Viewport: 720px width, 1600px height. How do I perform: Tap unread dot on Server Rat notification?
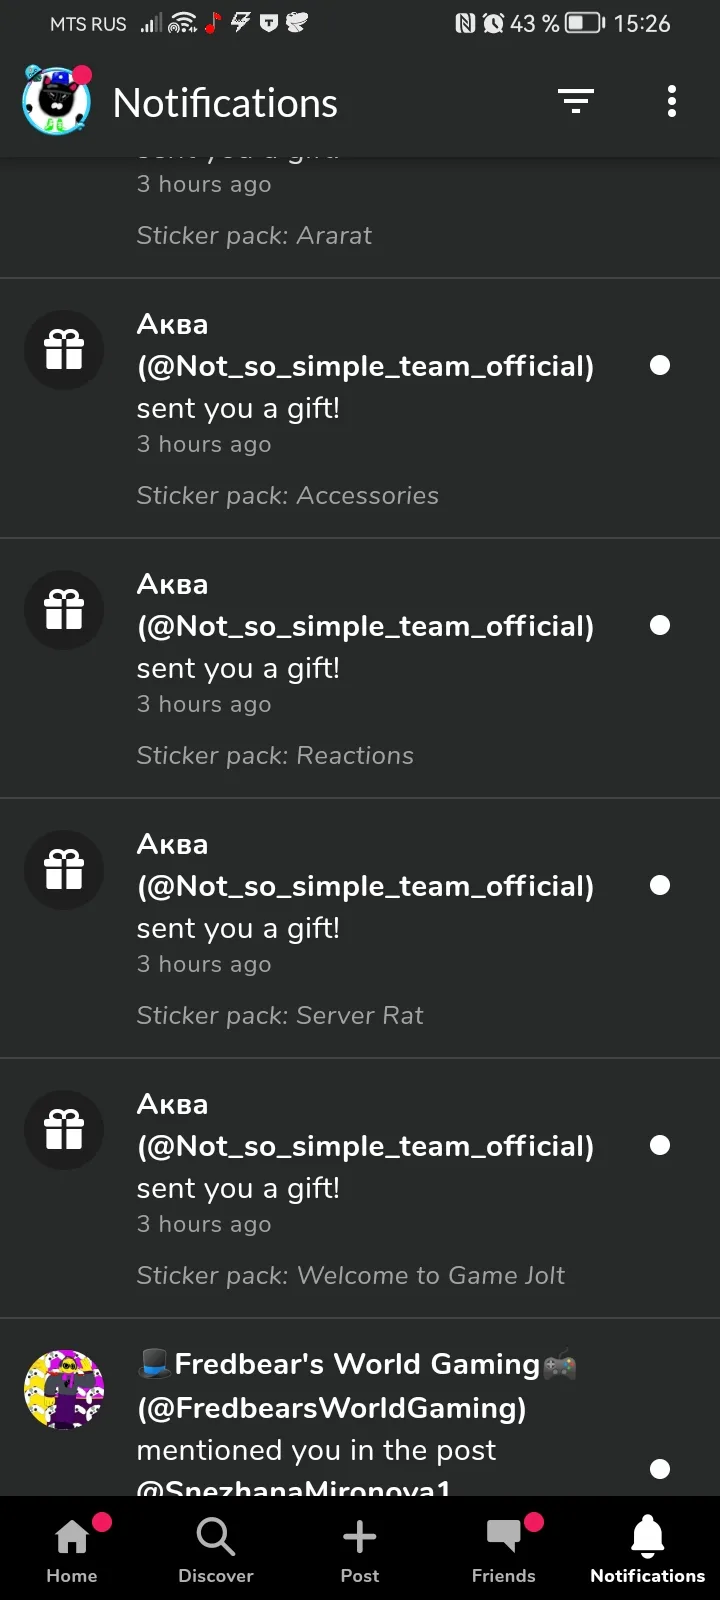coord(660,885)
